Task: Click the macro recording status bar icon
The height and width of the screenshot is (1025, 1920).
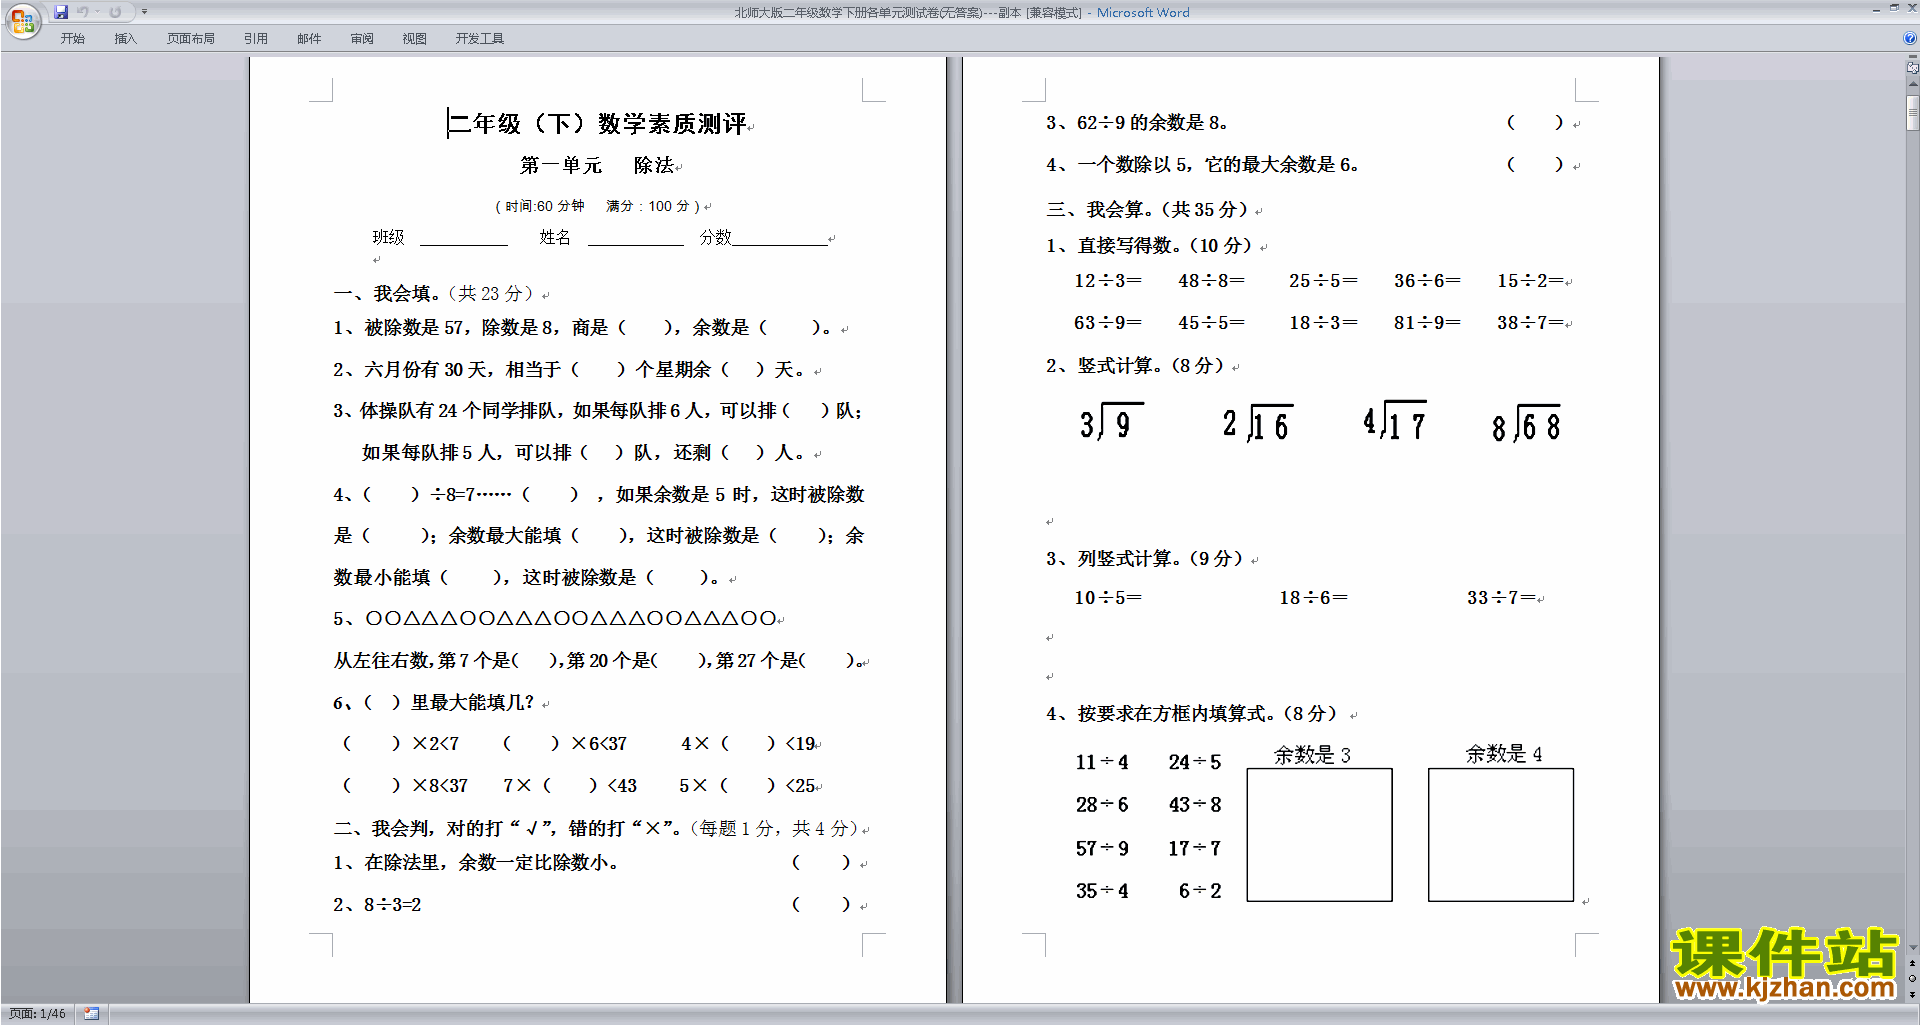Action: click(x=91, y=1014)
